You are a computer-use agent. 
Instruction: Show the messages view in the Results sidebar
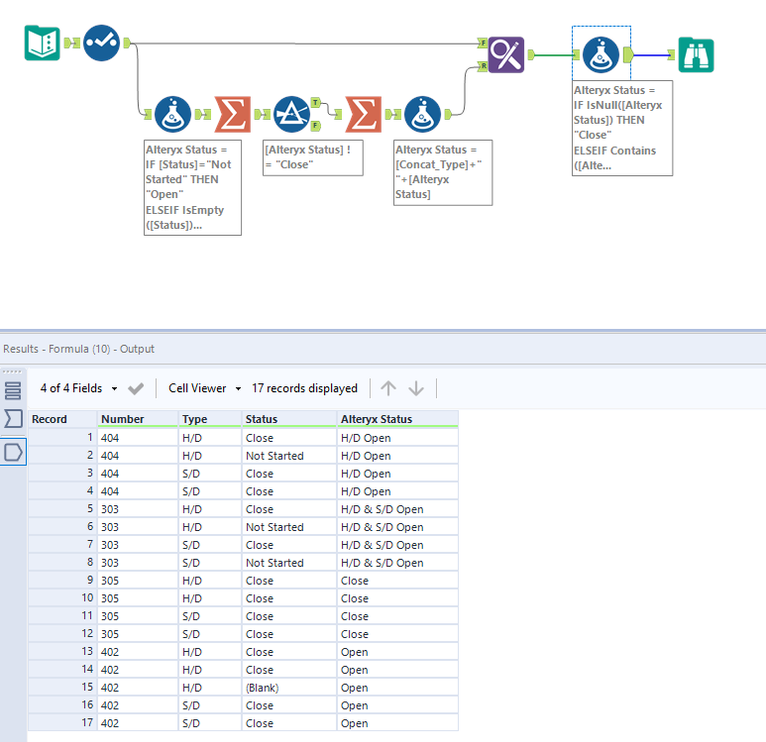13,389
